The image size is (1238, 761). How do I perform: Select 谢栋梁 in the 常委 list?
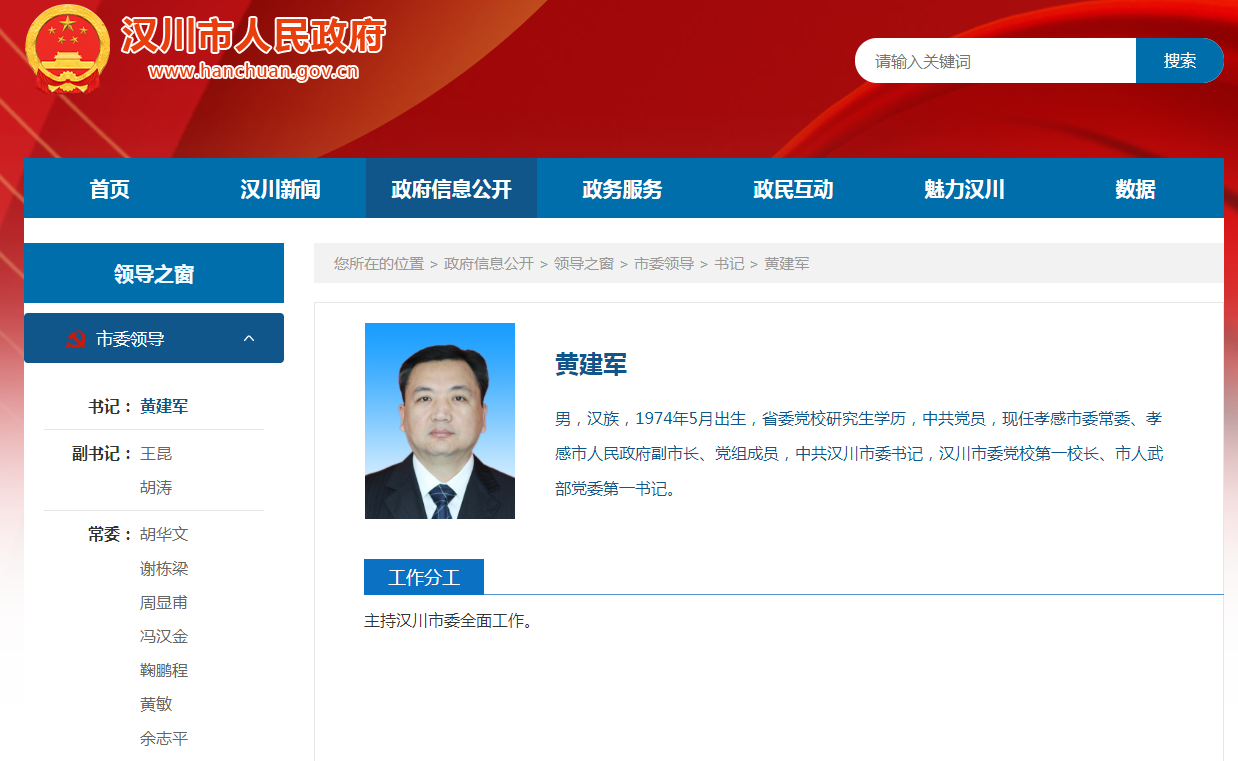pyautogui.click(x=164, y=568)
